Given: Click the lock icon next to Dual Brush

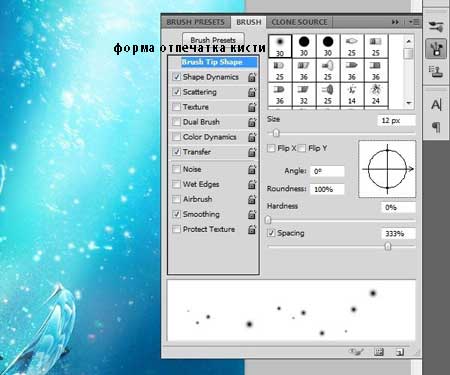Looking at the screenshot, I should pyautogui.click(x=252, y=122).
